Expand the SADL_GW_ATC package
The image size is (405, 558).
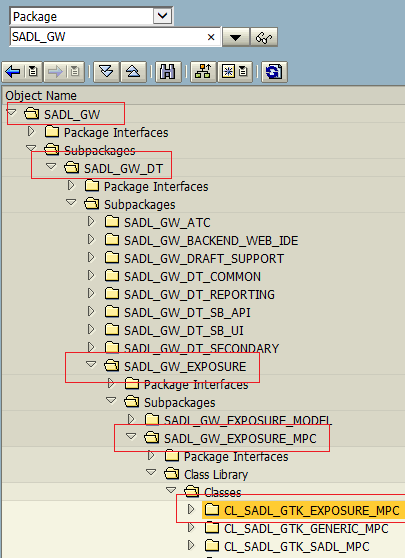point(91,221)
